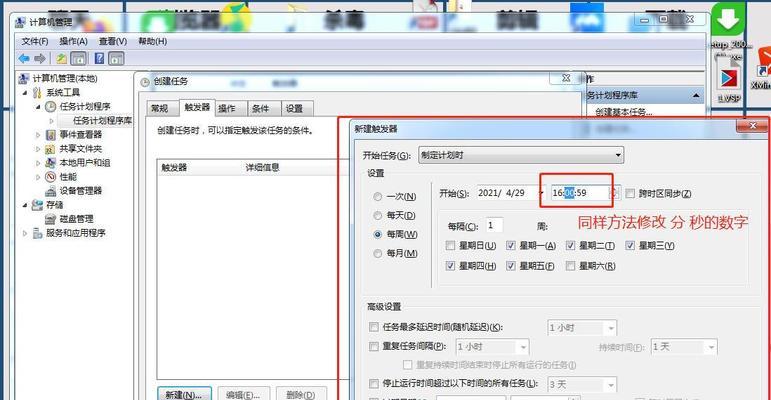Open the 持续时间 1 天 dropdown
This screenshot has height=400, width=771.
click(711, 347)
